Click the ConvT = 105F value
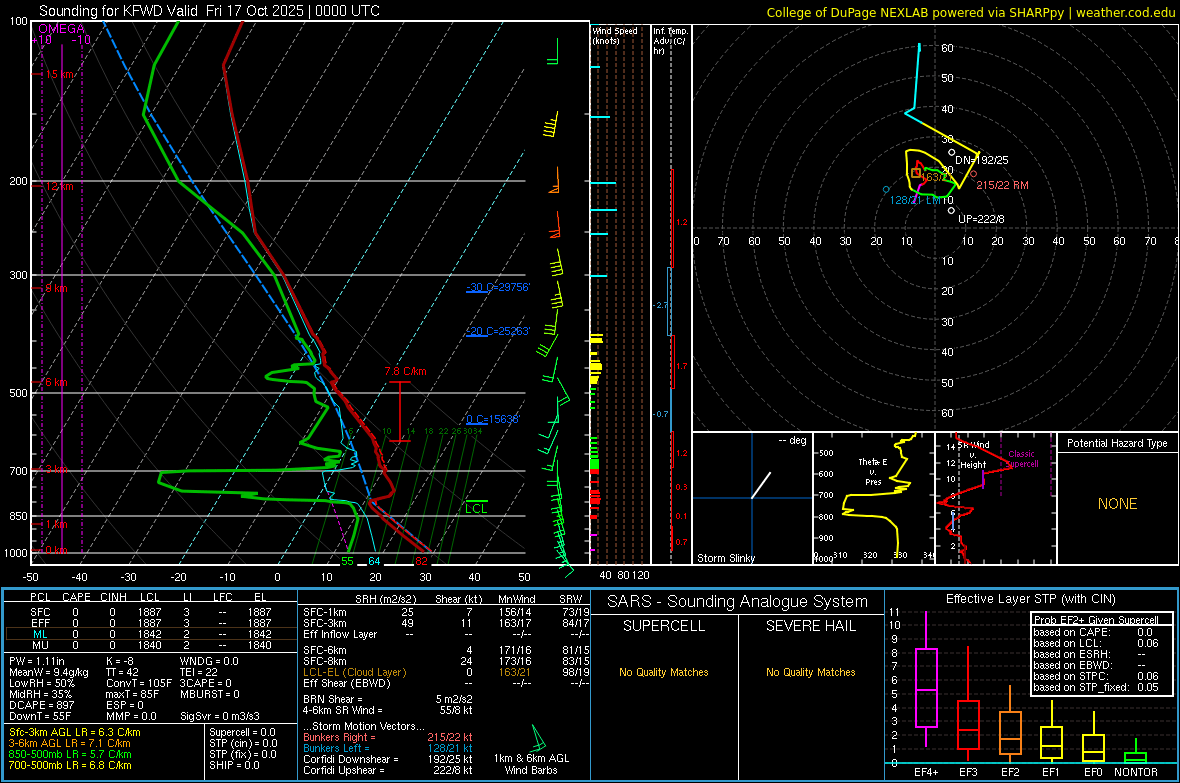Viewport: 1180px width, 783px height. (x=139, y=684)
